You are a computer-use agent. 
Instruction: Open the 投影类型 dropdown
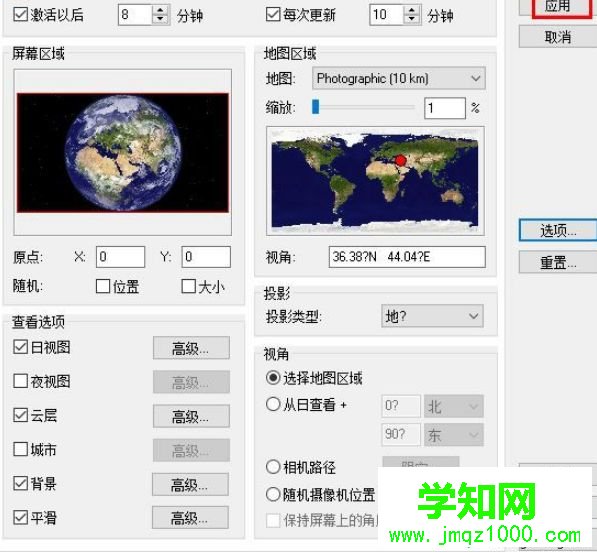pyautogui.click(x=433, y=316)
